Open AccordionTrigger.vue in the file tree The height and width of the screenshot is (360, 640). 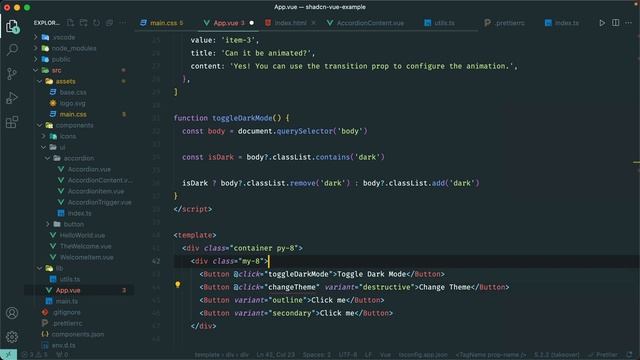coord(99,202)
